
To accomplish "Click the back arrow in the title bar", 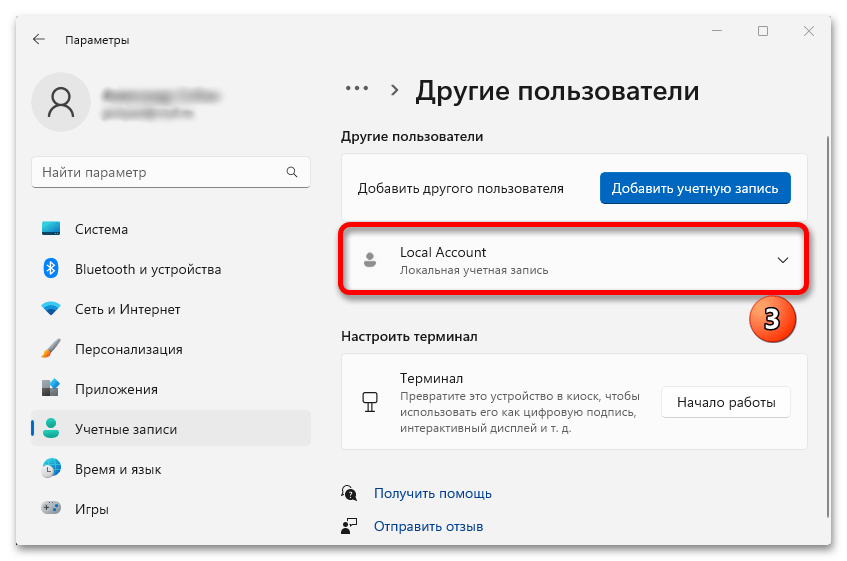I will pos(39,40).
